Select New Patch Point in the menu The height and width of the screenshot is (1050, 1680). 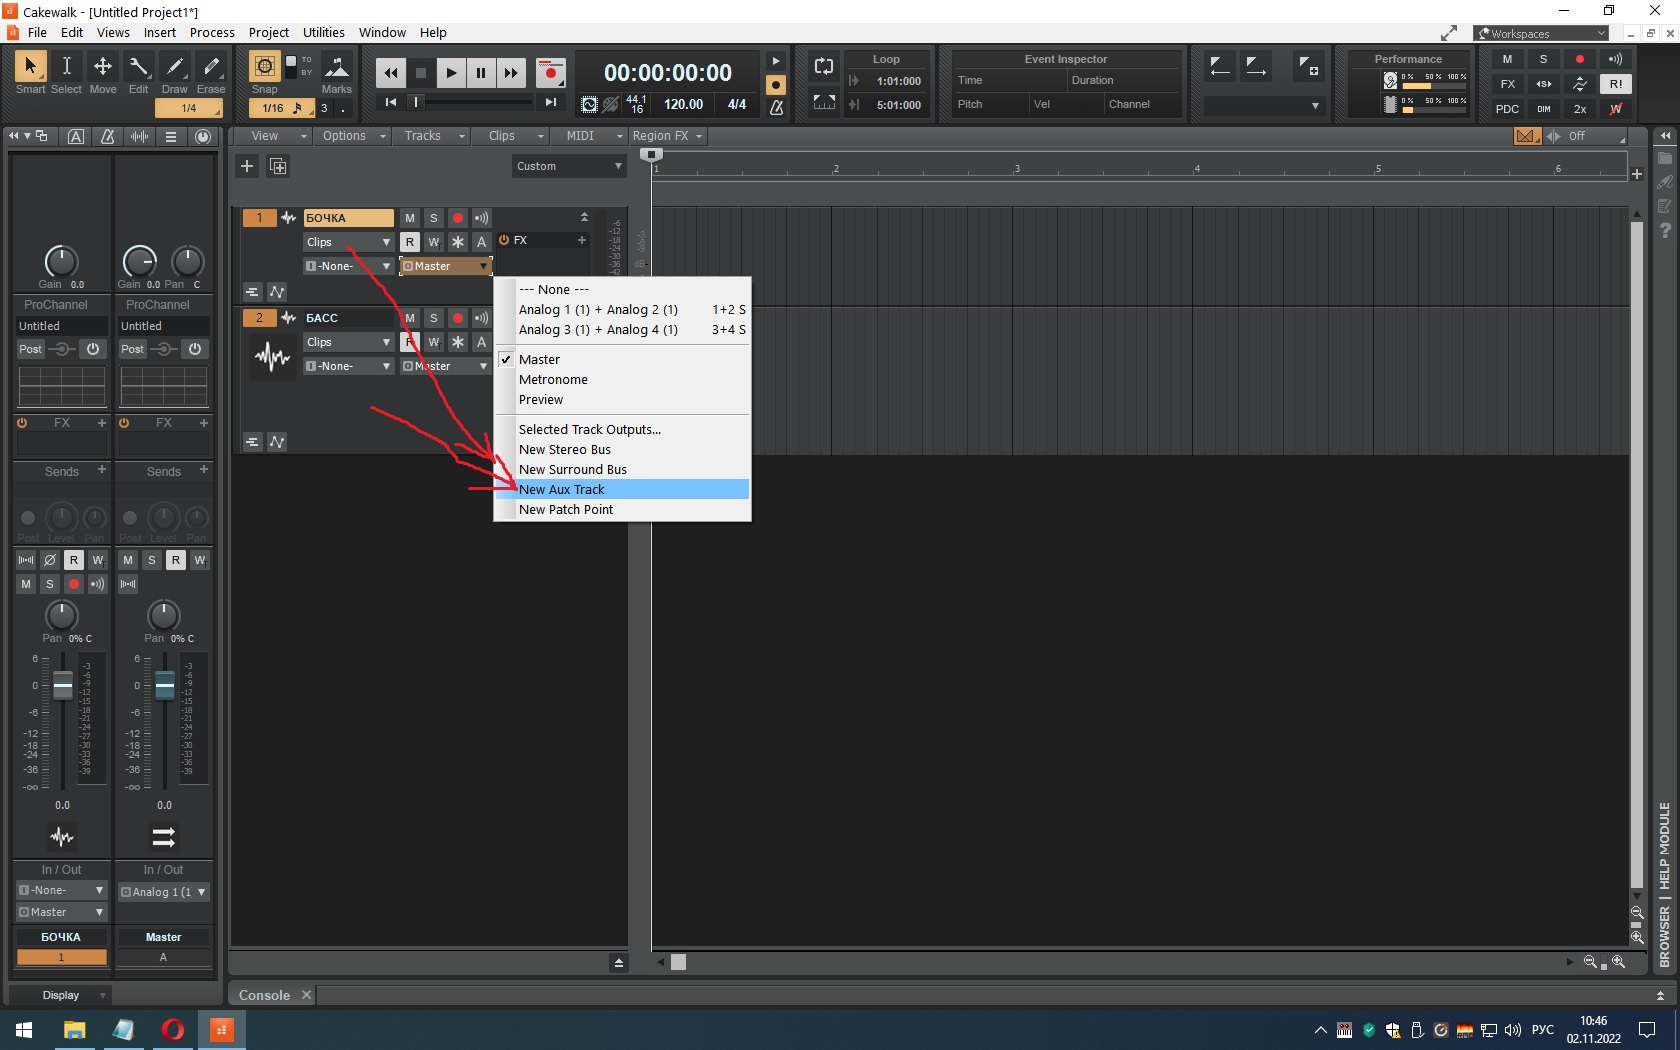[622, 509]
